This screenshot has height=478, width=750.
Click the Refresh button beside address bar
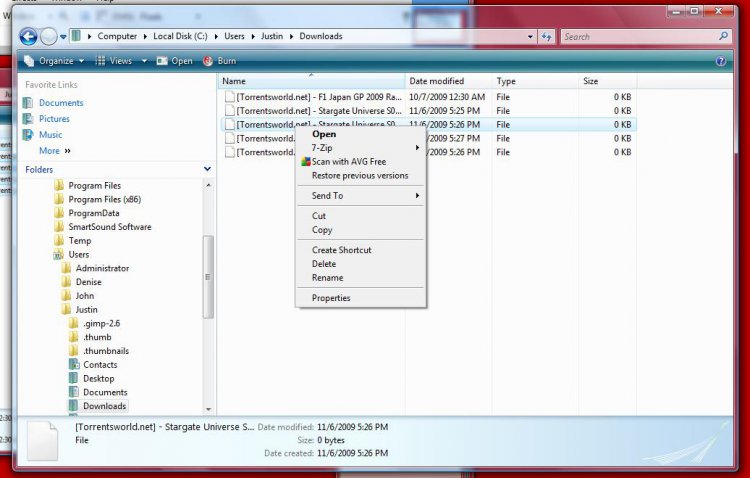(x=547, y=36)
